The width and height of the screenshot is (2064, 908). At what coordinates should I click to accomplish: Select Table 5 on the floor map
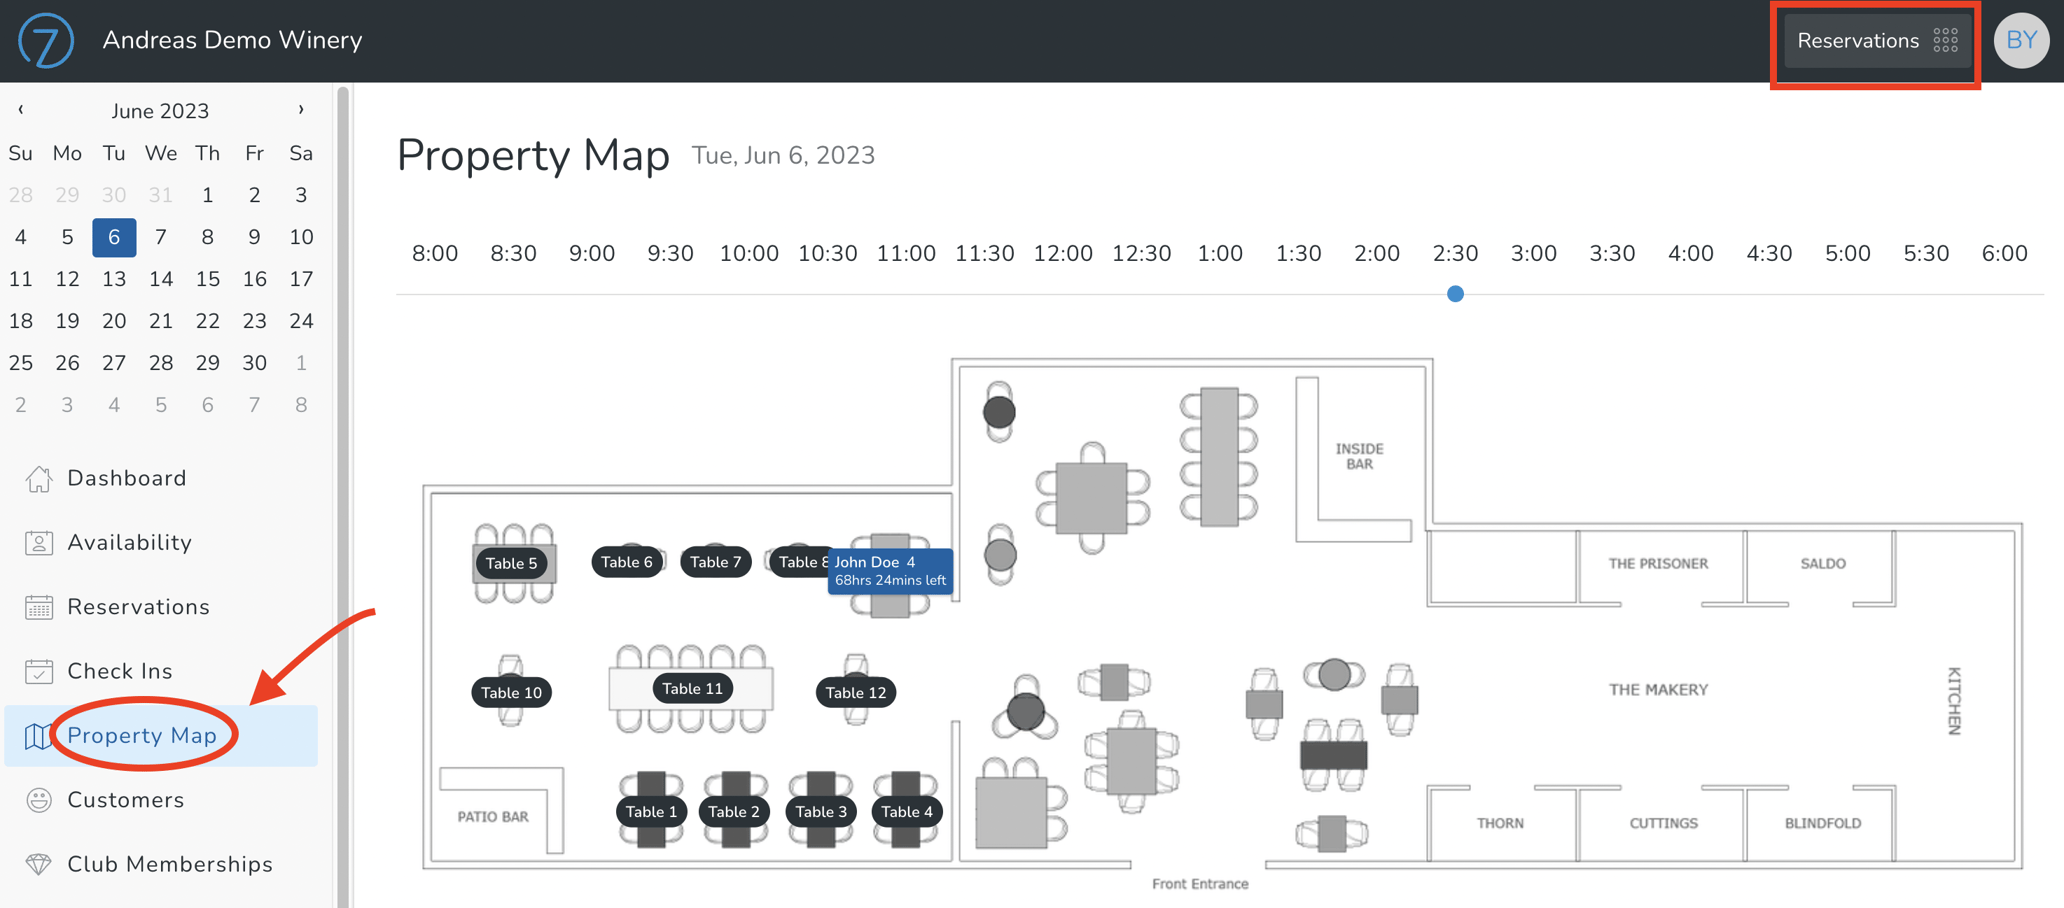512,563
